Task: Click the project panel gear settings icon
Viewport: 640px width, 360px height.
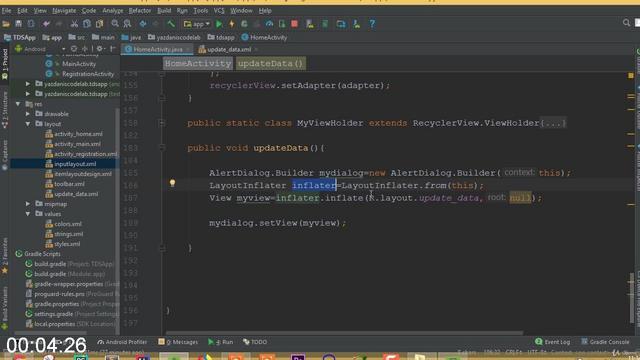Action: tap(99, 49)
